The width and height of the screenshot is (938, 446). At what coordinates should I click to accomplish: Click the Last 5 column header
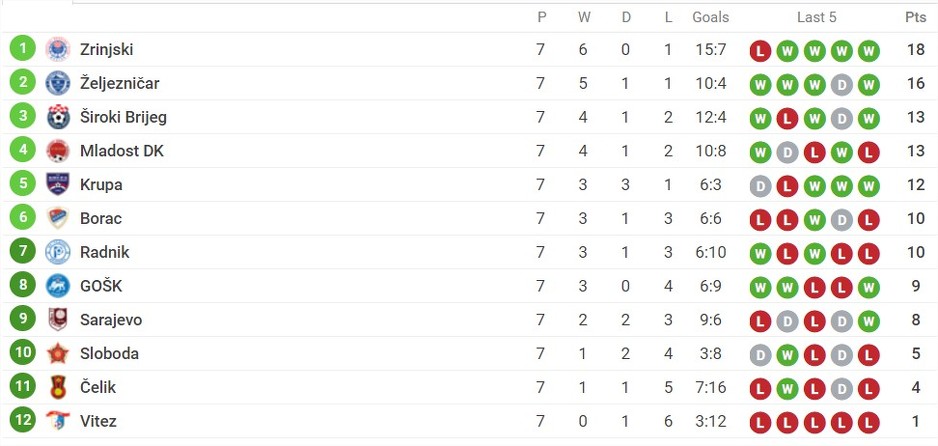tap(817, 17)
